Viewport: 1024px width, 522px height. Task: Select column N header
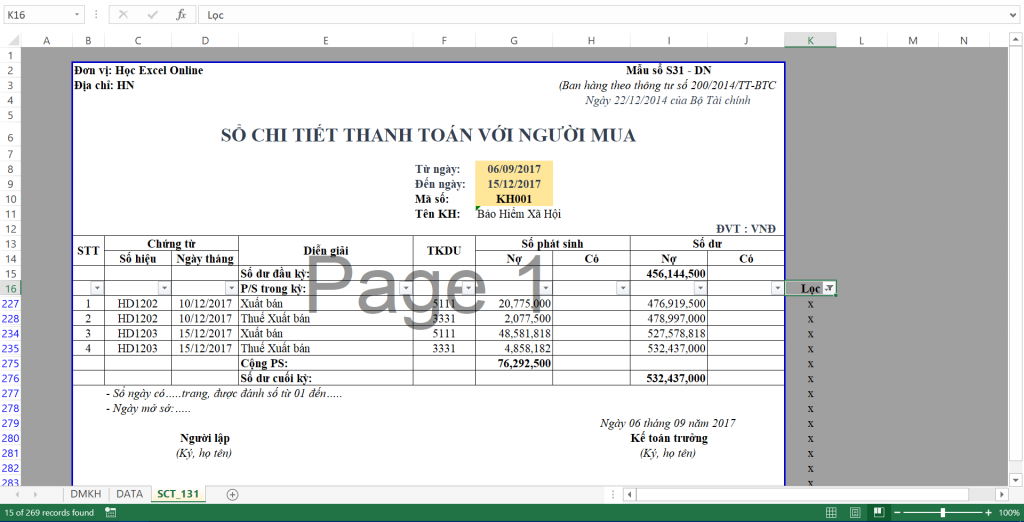[964, 41]
